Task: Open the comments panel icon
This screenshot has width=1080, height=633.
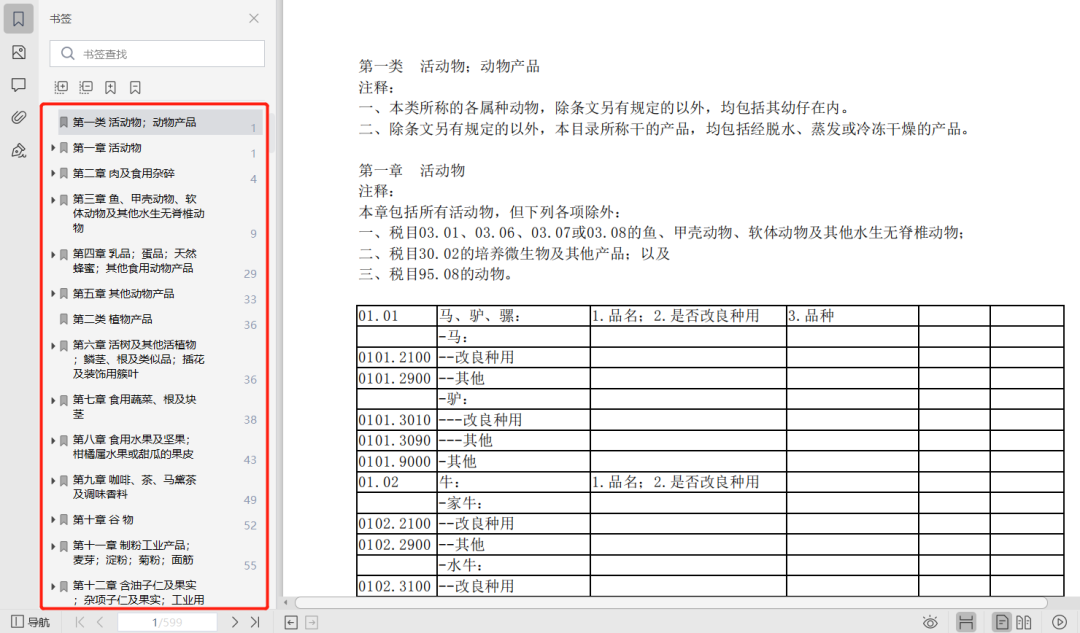Action: (x=19, y=85)
